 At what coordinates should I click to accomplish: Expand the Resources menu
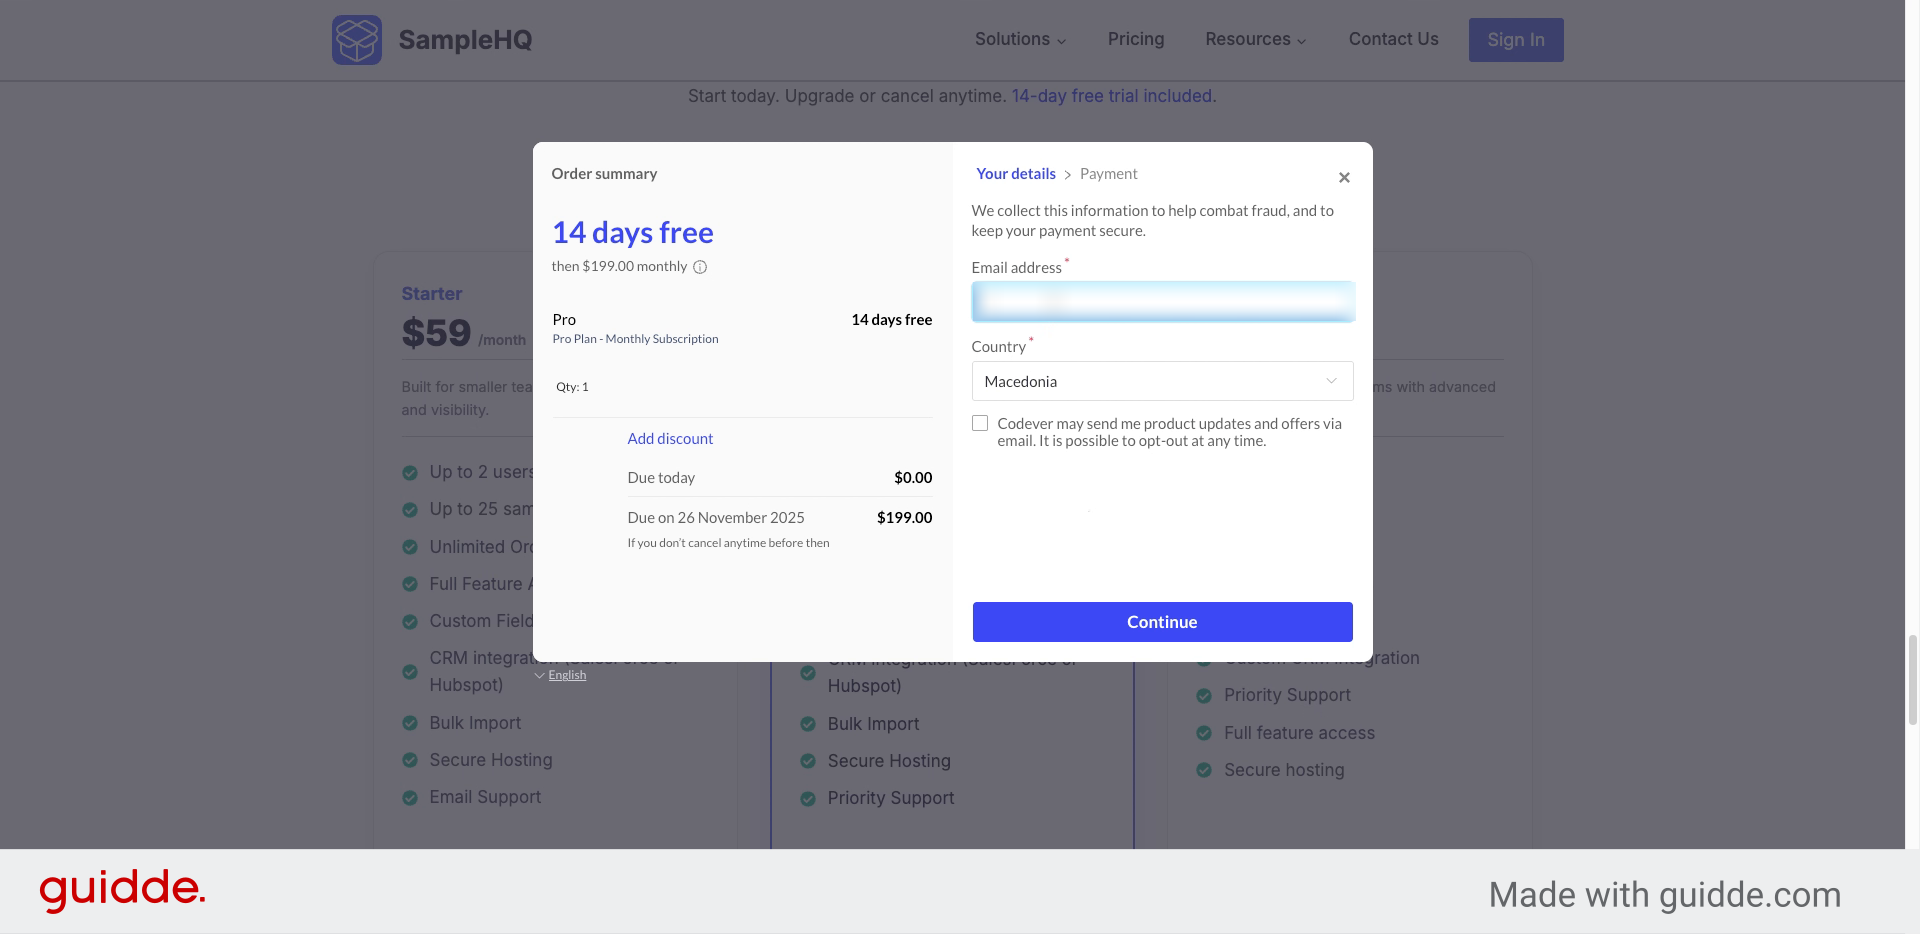(x=1255, y=39)
